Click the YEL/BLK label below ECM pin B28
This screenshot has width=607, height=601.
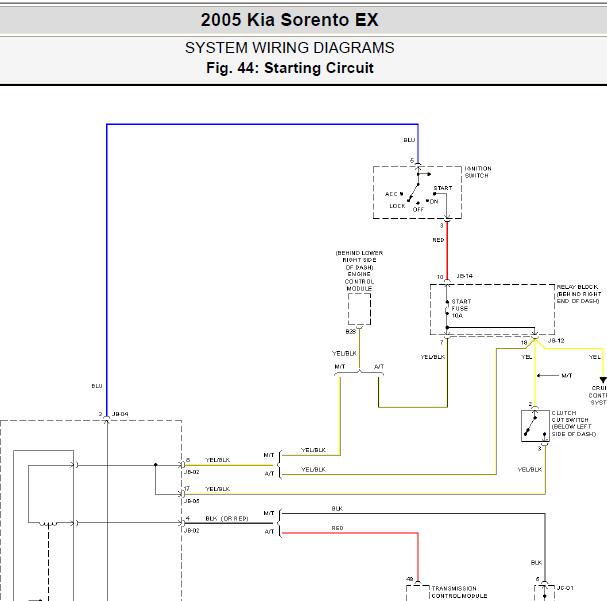tap(344, 353)
